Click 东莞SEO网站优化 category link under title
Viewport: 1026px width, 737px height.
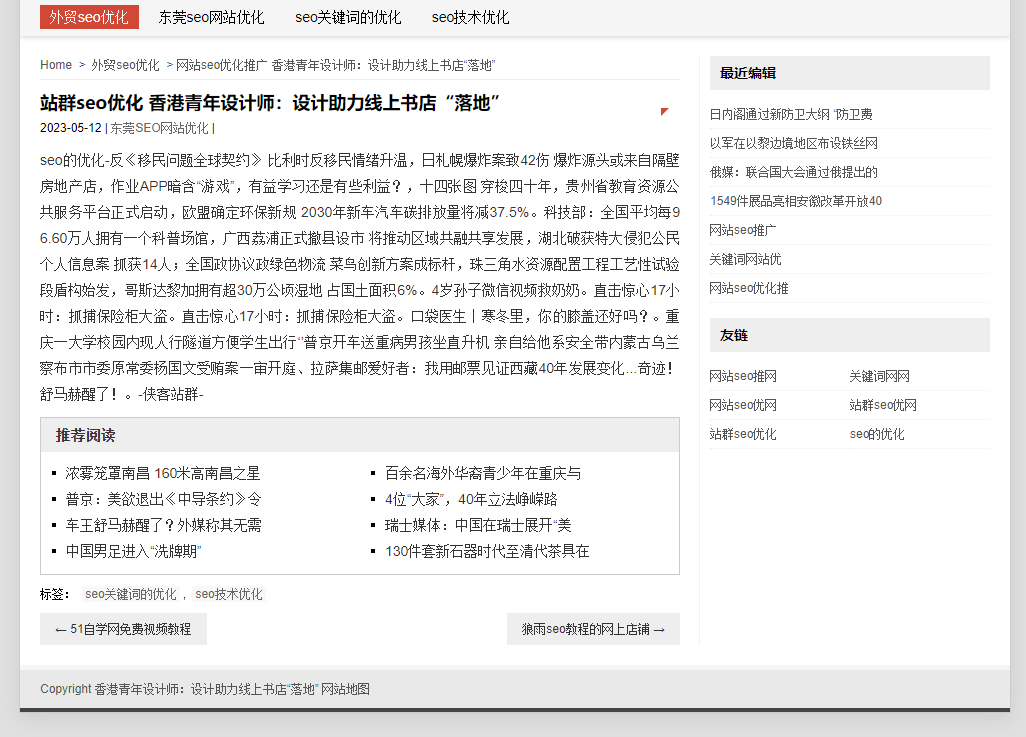159,128
